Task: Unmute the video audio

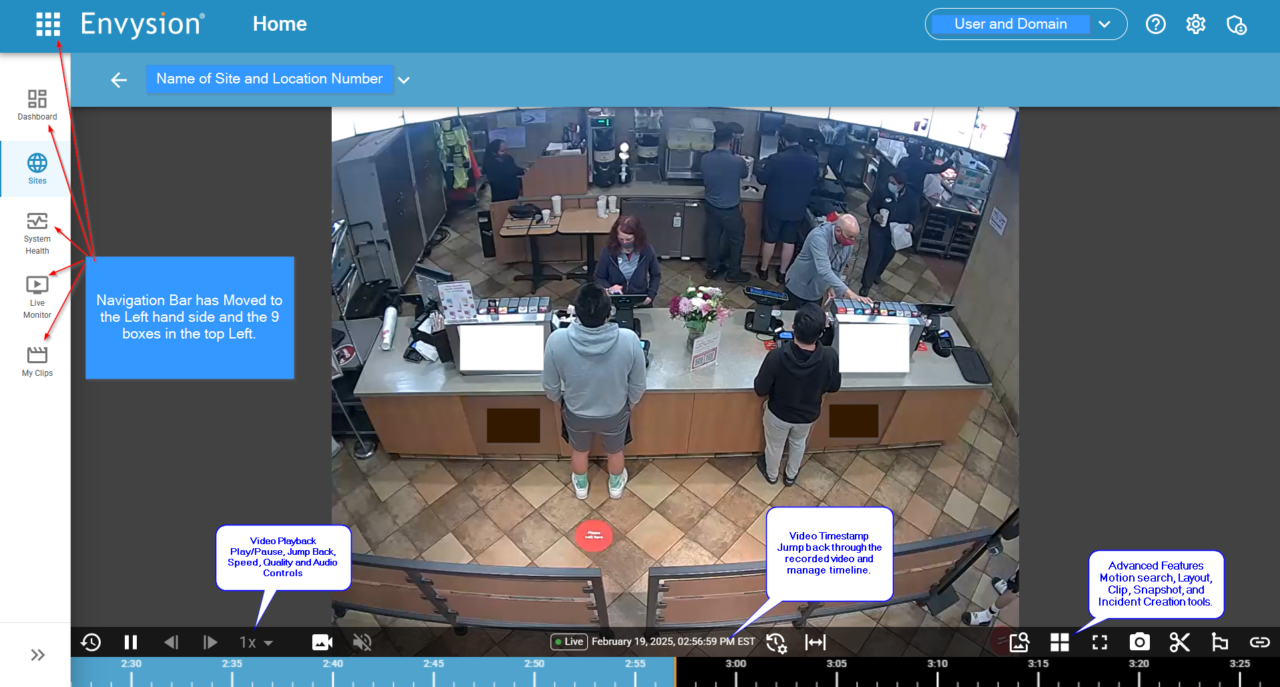Action: [x=362, y=642]
